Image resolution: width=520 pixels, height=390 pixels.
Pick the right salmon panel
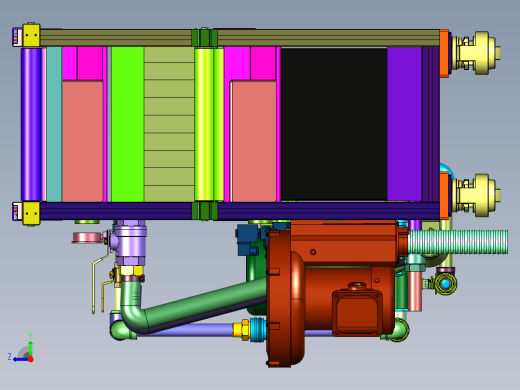click(x=254, y=141)
